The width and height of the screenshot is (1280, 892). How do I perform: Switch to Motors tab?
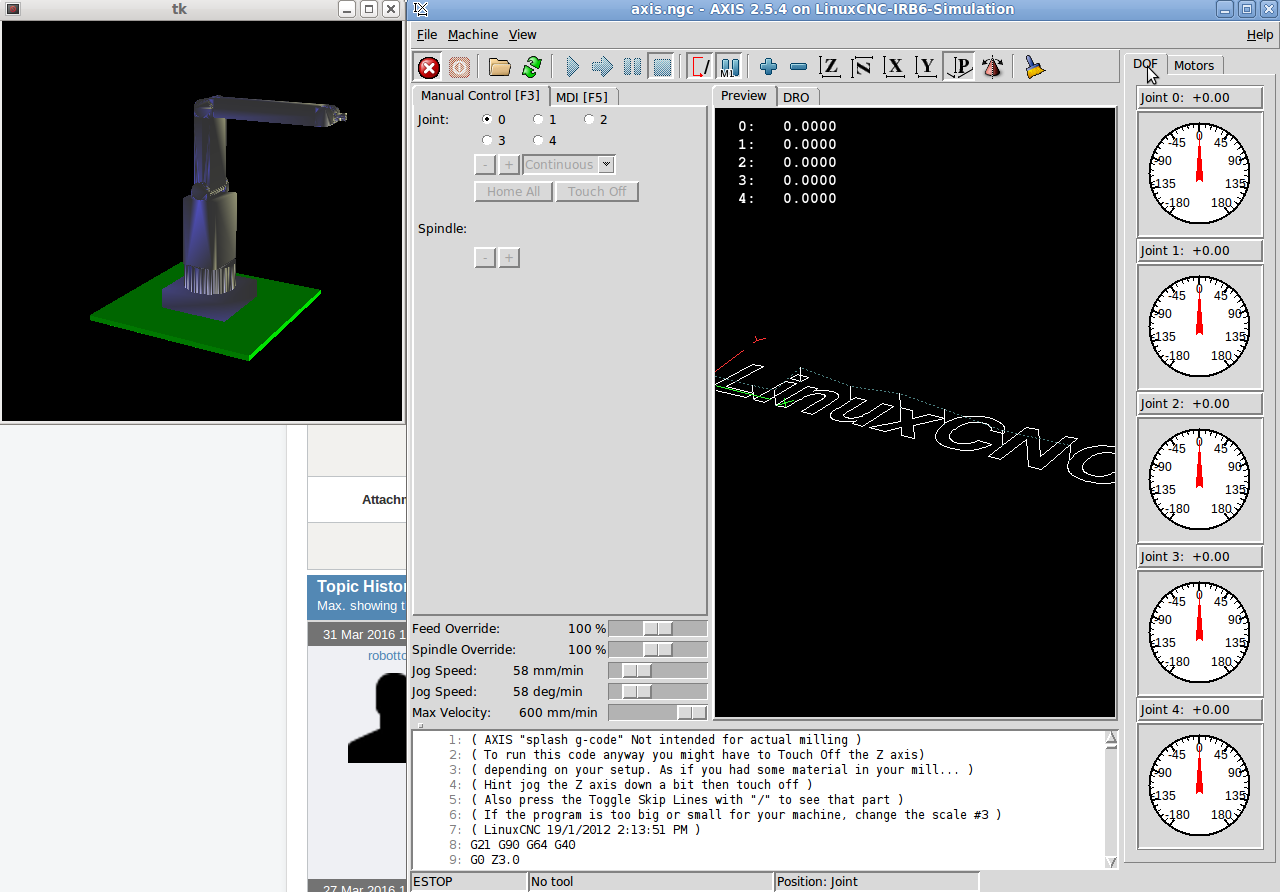(x=1194, y=65)
